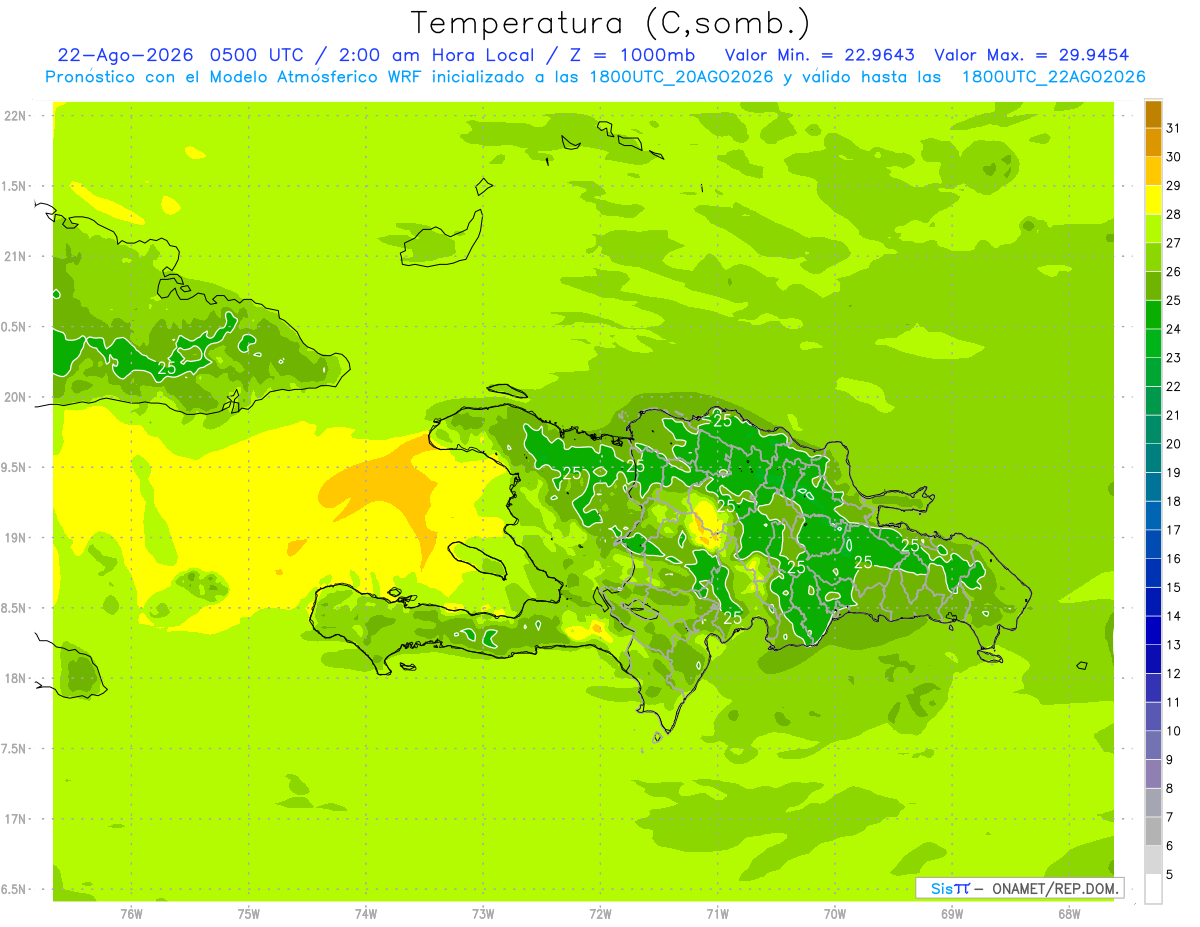This screenshot has height=927, width=1200.
Task: Click the "73W" longitude axis label
Action: coord(483,913)
